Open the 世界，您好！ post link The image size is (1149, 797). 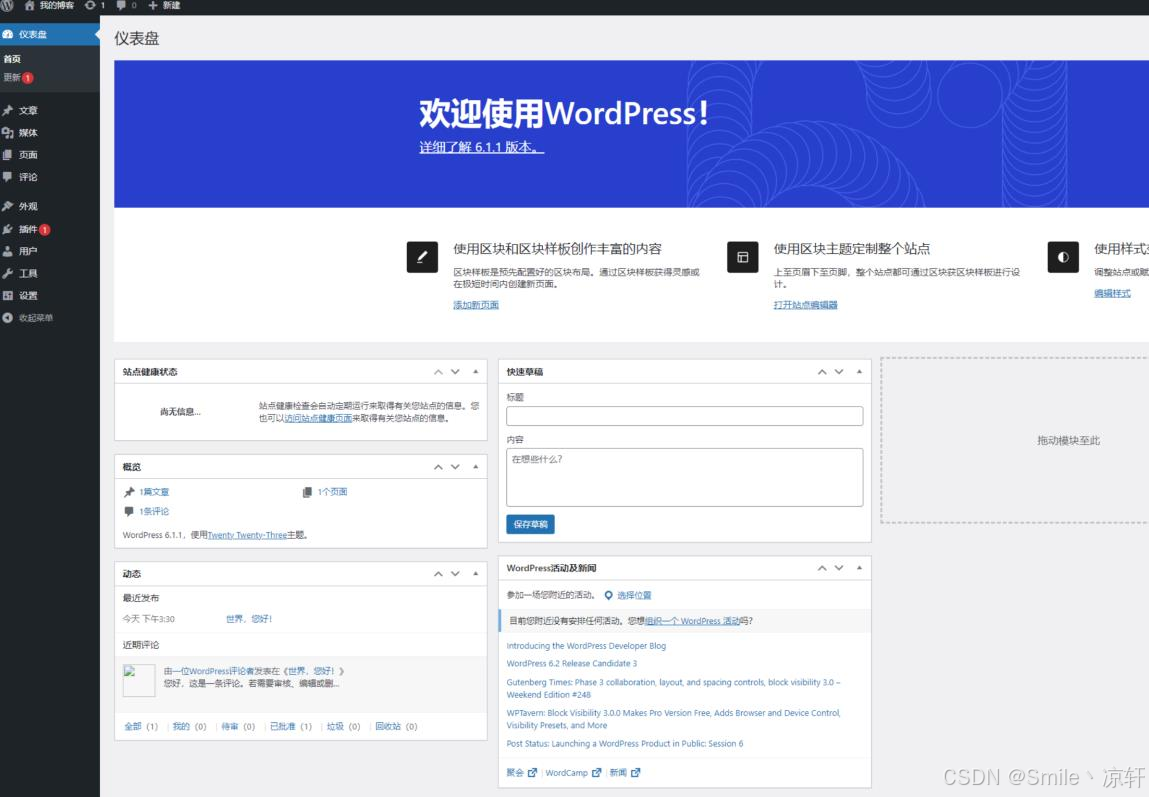(249, 620)
